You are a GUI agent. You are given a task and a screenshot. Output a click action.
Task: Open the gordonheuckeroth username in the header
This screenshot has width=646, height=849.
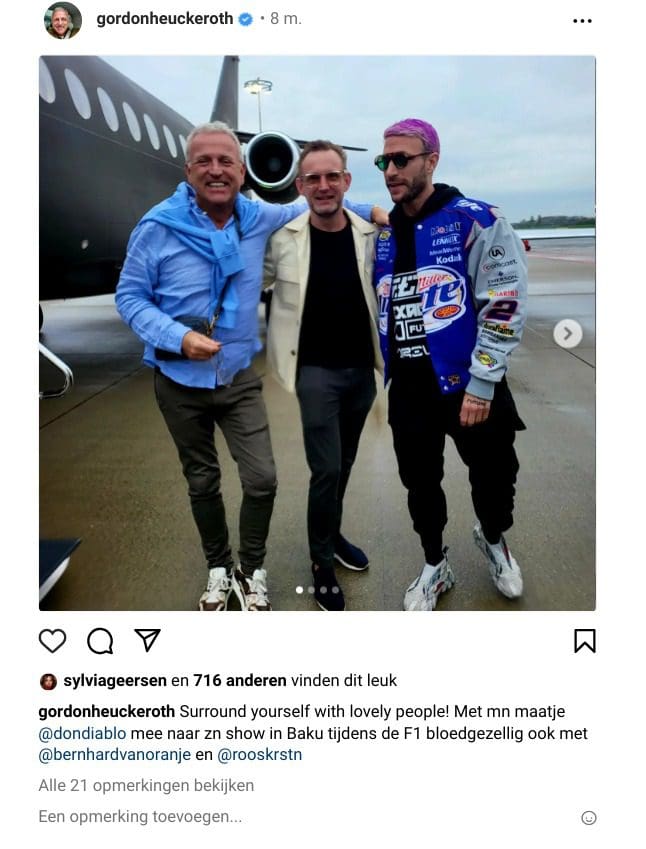(x=165, y=19)
